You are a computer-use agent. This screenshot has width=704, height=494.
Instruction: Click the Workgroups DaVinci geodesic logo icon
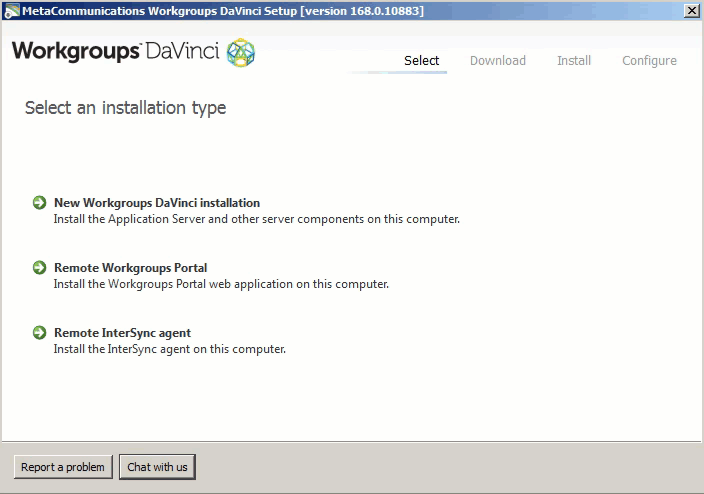241,53
